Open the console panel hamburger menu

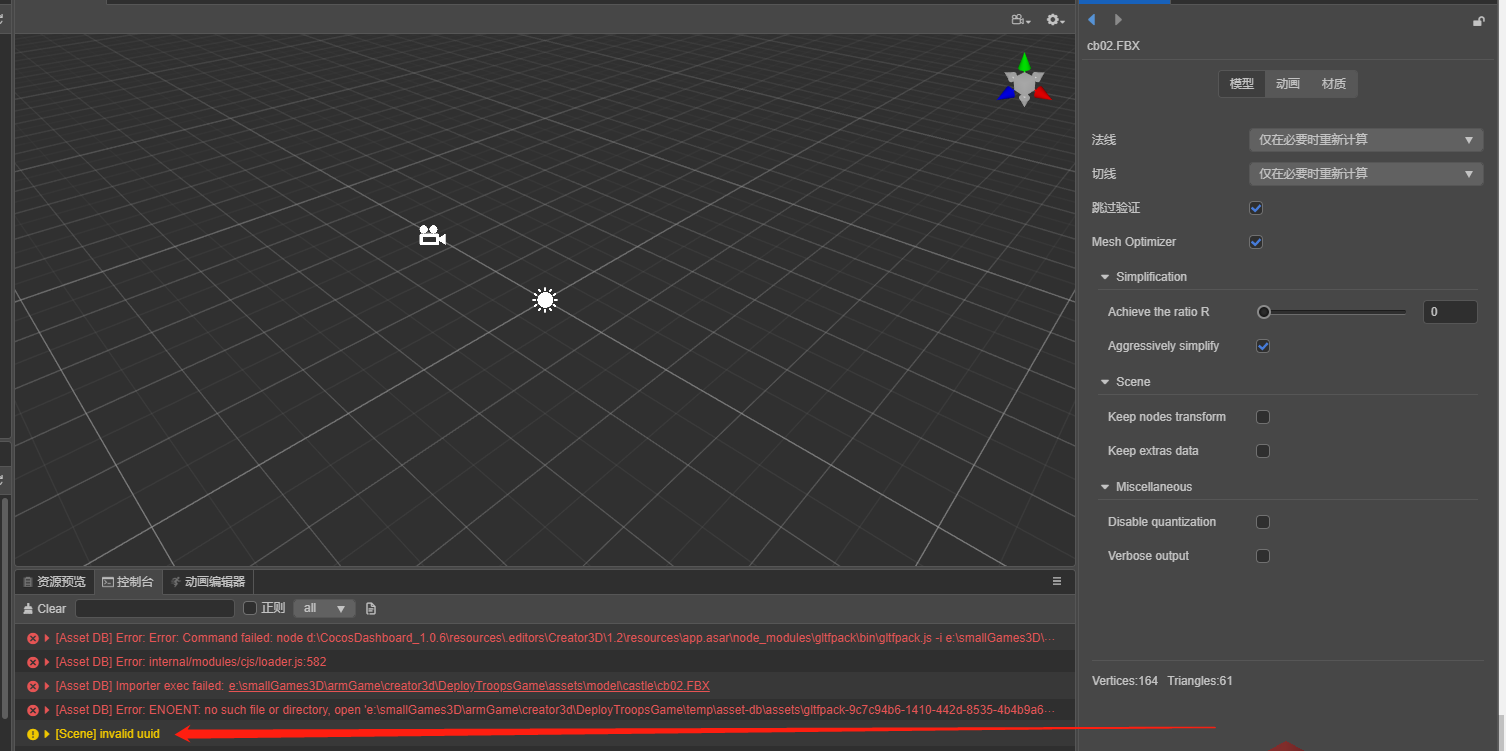(1057, 581)
